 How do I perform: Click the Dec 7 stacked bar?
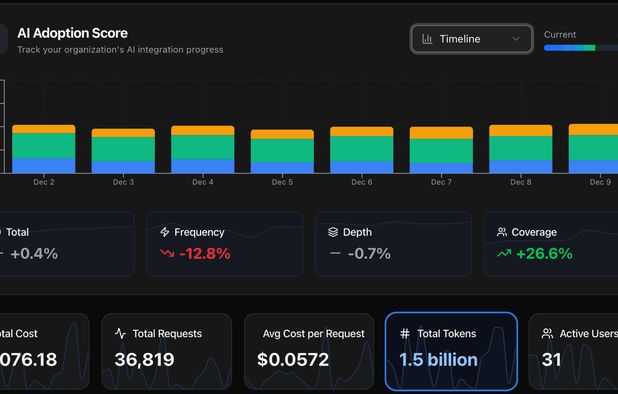click(441, 150)
